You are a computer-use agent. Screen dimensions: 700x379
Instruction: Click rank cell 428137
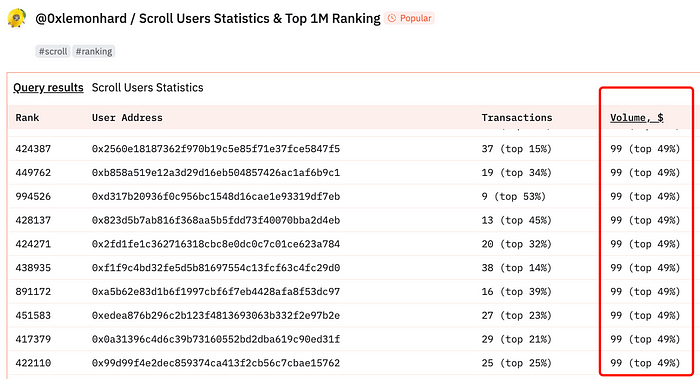click(33, 220)
